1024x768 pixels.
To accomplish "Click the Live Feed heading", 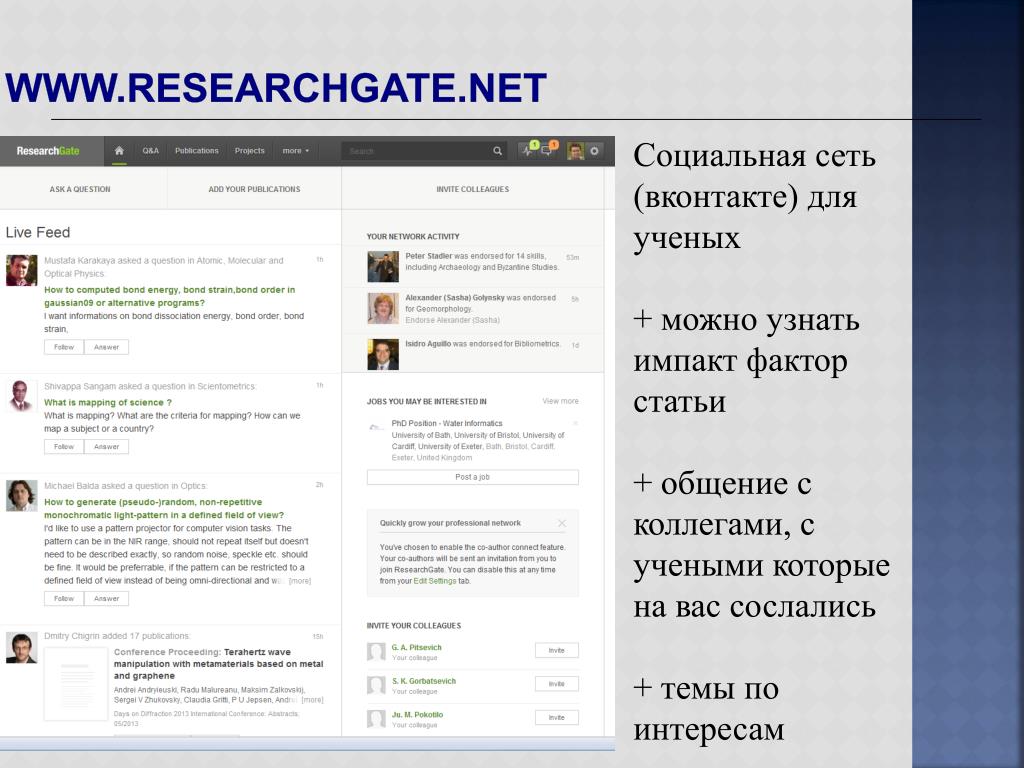I will tap(38, 232).
